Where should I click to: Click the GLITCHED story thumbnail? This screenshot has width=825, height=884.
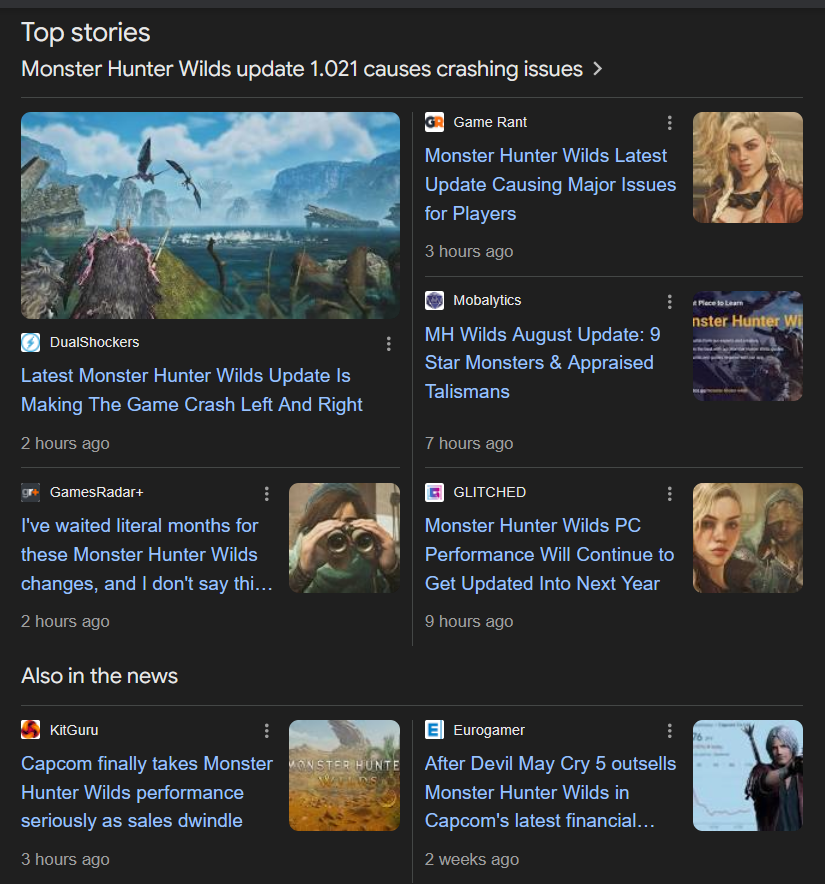pyautogui.click(x=748, y=538)
